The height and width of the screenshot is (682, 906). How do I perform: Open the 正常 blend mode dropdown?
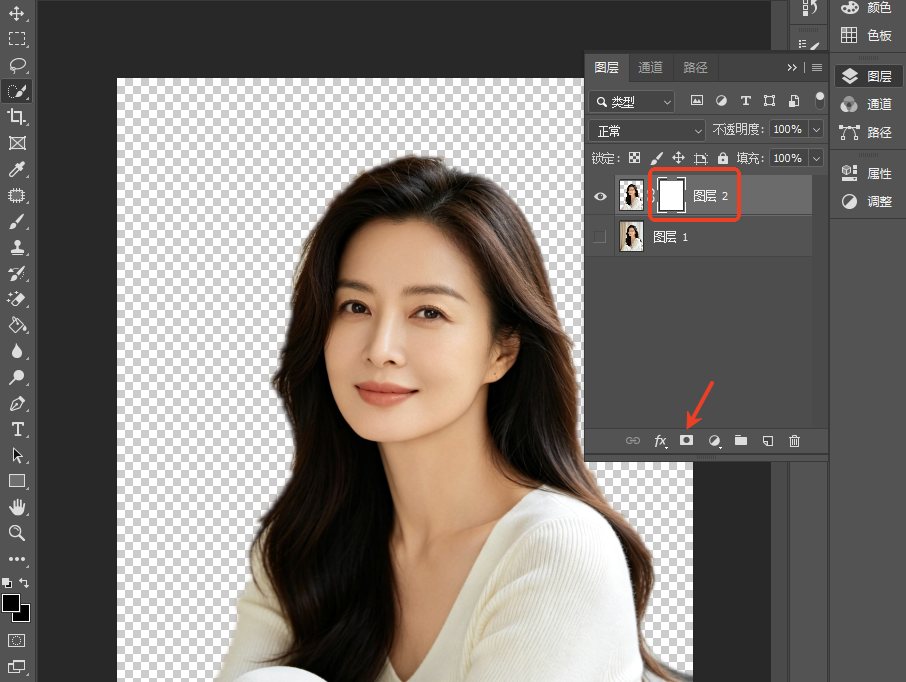pyautogui.click(x=647, y=131)
